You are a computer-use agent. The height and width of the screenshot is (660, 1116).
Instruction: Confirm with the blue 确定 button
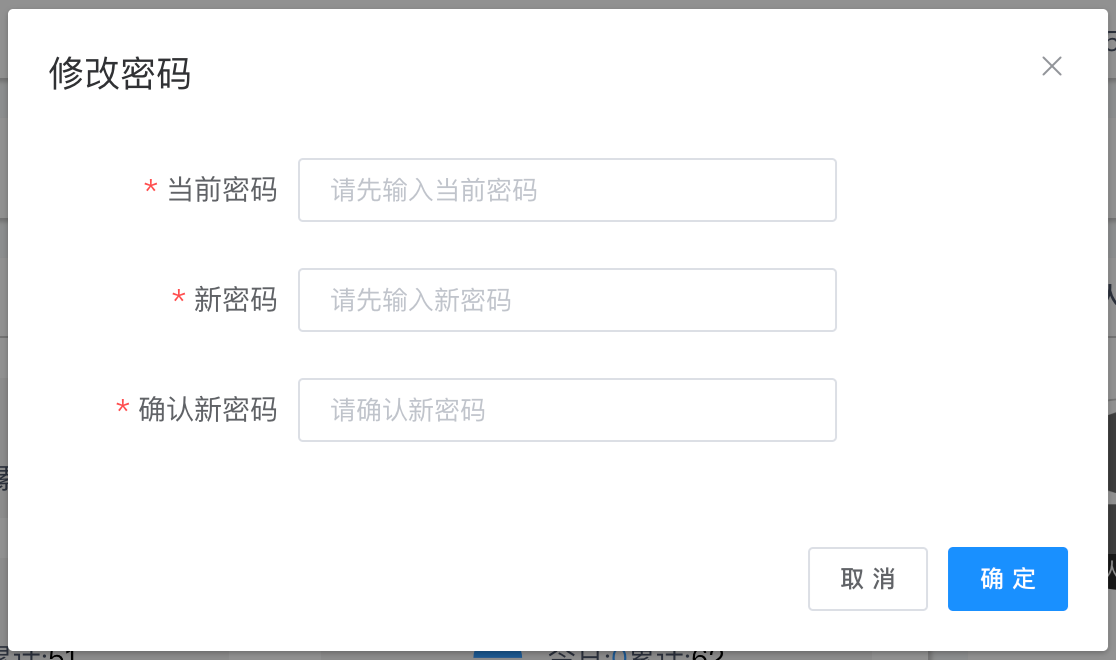1007,579
